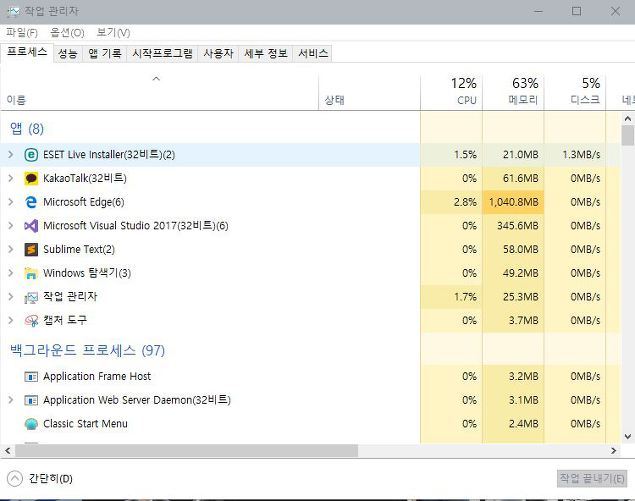Click the Sublime Text icon

(x=31, y=249)
